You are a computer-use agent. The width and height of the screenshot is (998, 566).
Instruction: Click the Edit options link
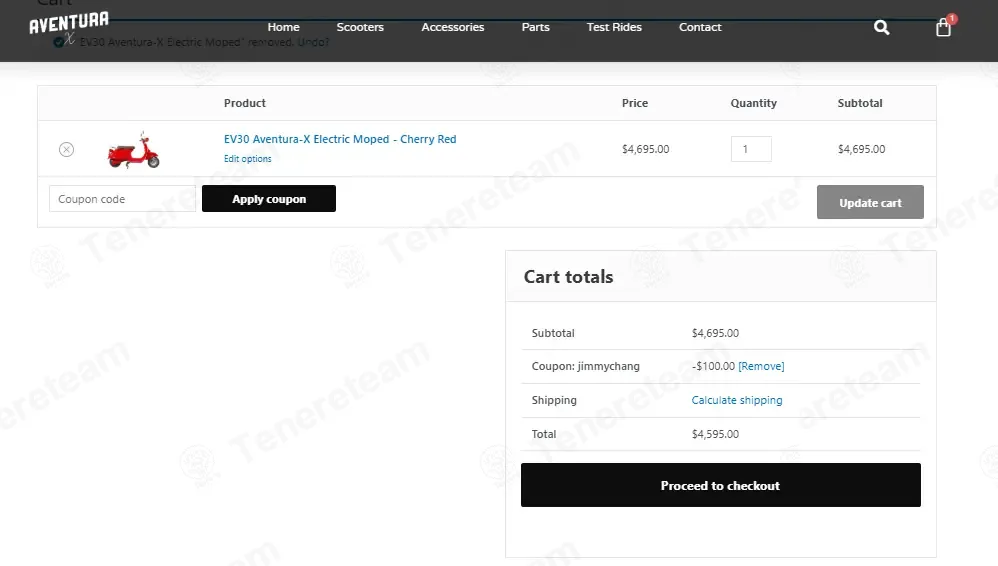(248, 159)
